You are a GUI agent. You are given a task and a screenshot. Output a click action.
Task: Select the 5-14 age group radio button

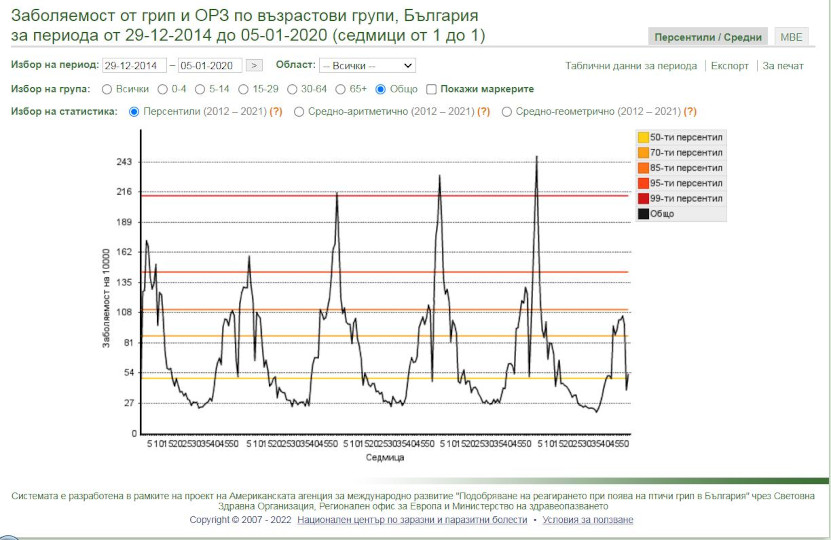click(200, 90)
